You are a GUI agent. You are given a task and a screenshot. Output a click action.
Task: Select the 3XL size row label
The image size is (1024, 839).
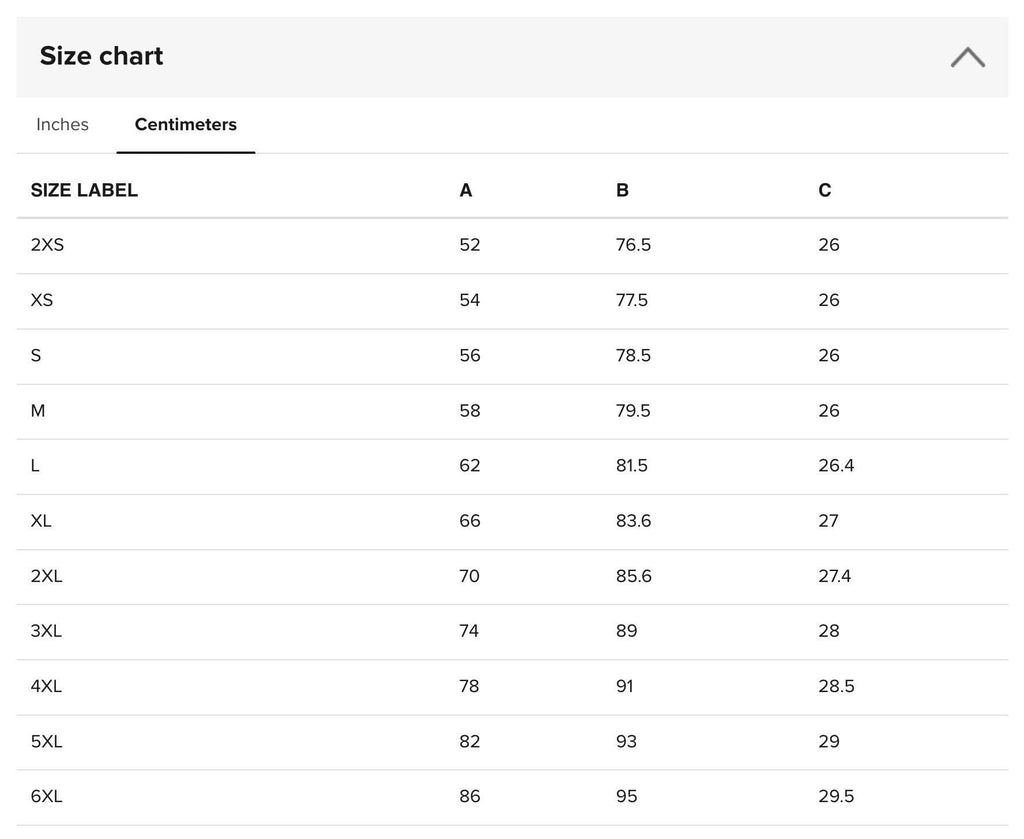click(46, 631)
